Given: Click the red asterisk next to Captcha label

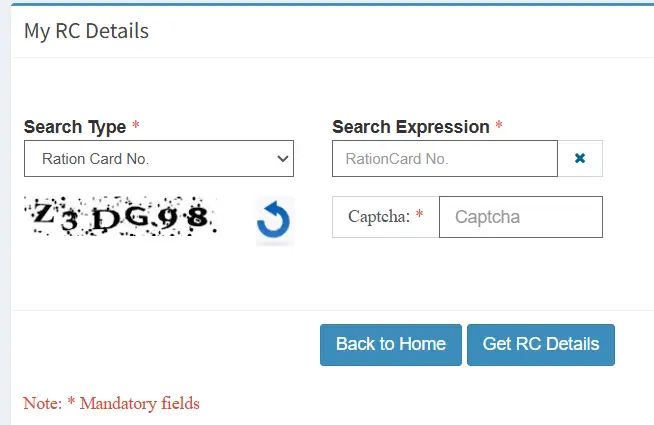Looking at the screenshot, I should tap(420, 217).
